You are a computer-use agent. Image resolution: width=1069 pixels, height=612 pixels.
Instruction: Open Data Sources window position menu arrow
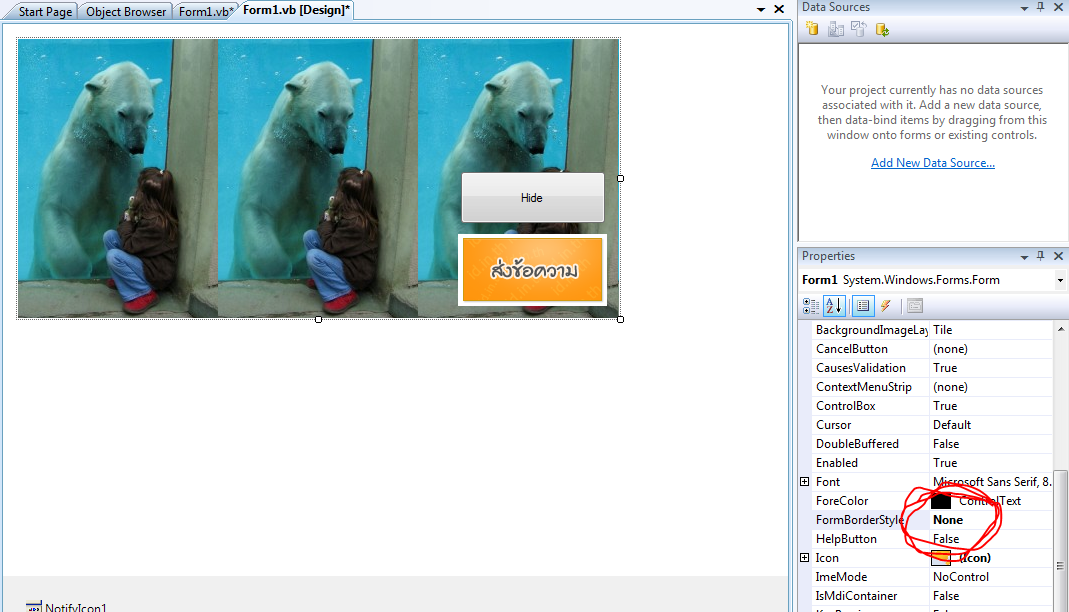click(1024, 8)
